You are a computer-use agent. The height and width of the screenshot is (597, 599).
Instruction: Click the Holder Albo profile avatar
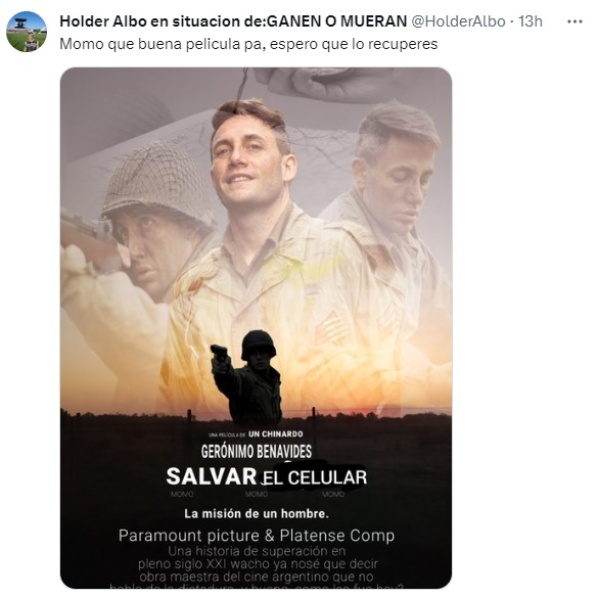(26, 31)
